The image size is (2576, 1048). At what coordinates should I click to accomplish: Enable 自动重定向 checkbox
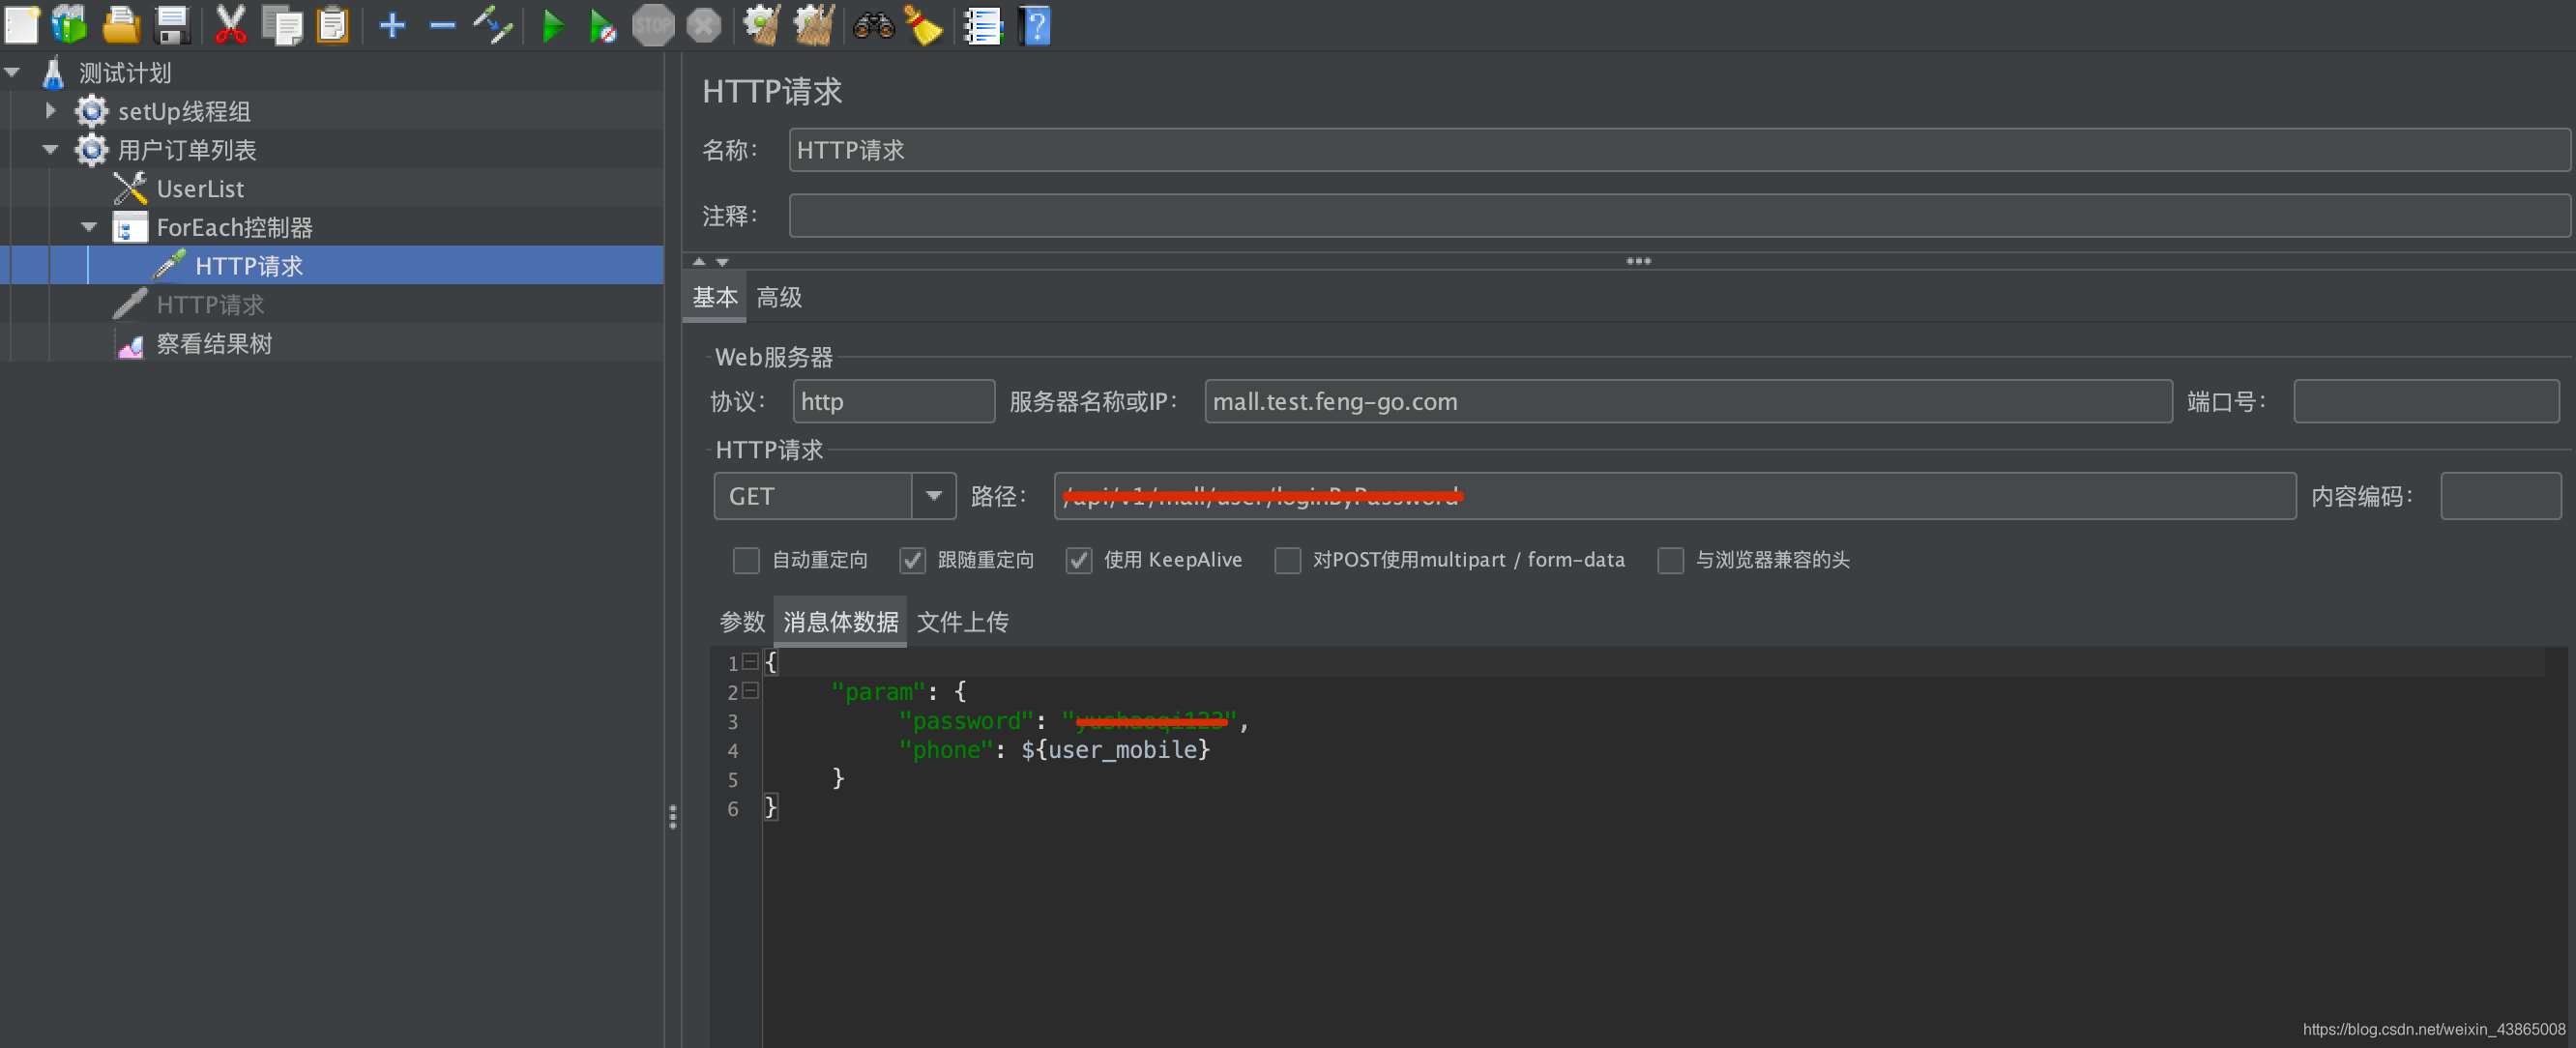point(746,560)
